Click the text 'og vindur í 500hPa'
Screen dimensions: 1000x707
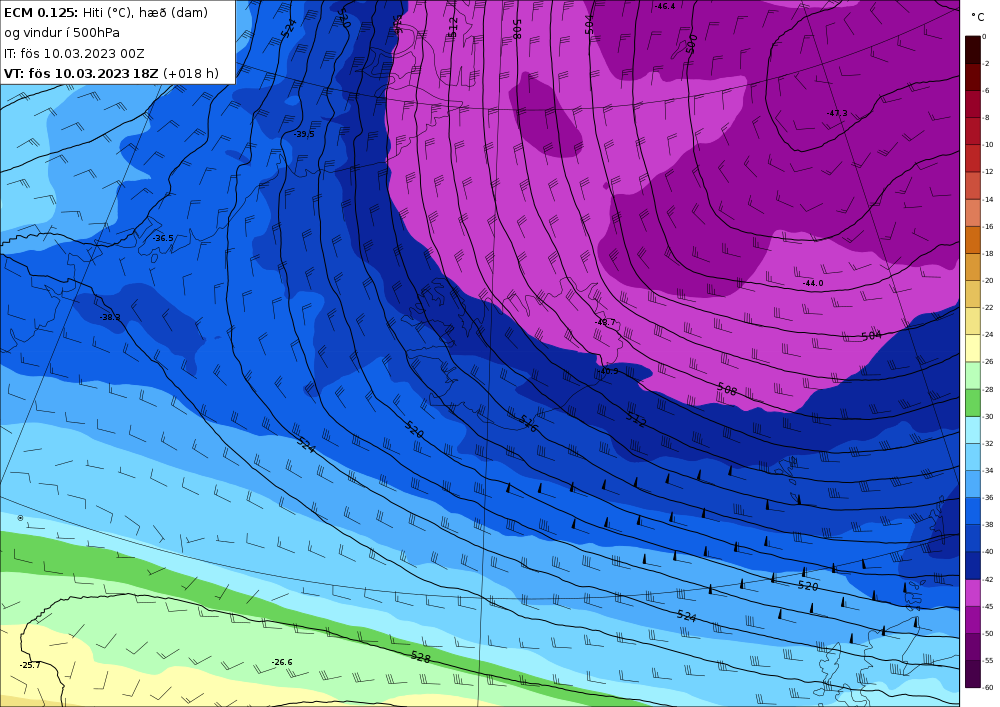coord(62,33)
